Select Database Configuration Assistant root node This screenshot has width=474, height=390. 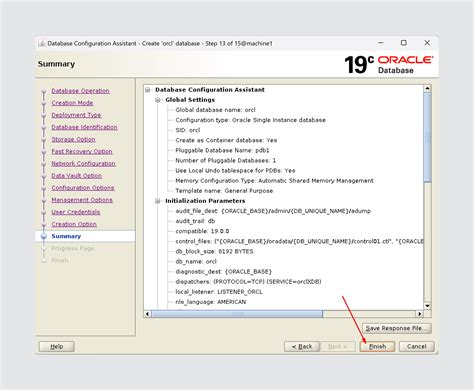point(210,90)
